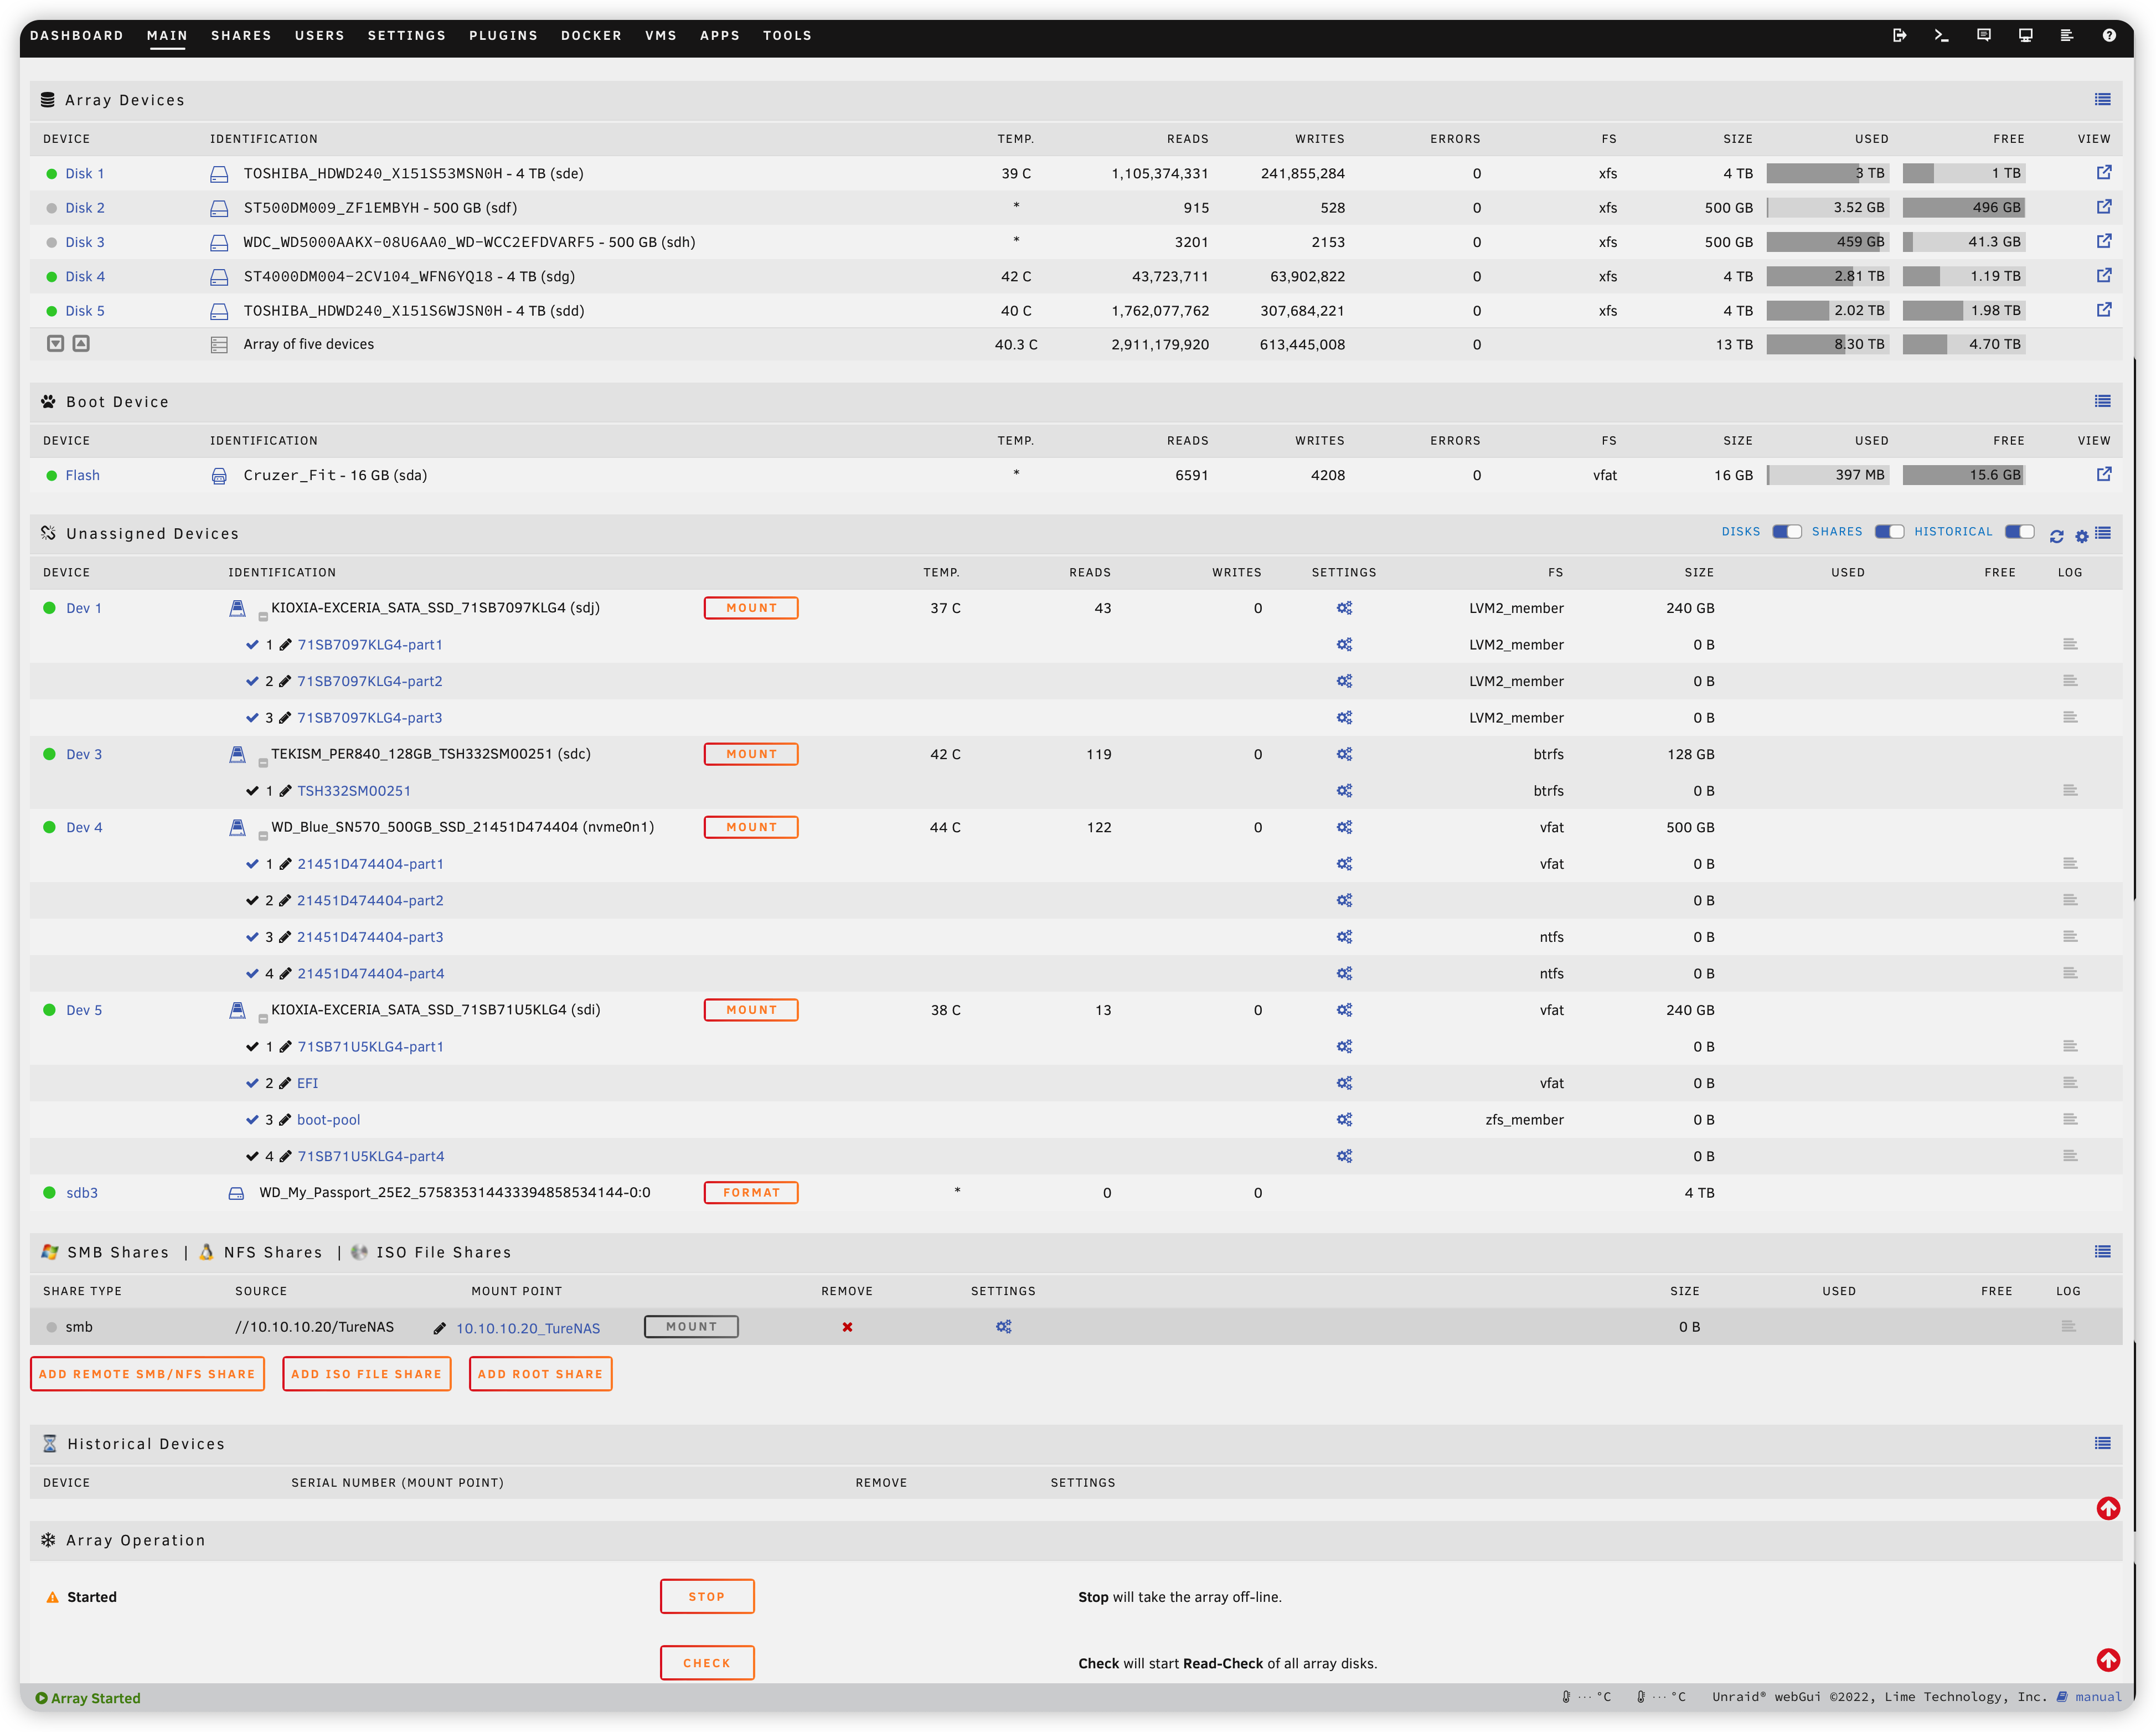Open the TOOLS tab

[x=787, y=35]
